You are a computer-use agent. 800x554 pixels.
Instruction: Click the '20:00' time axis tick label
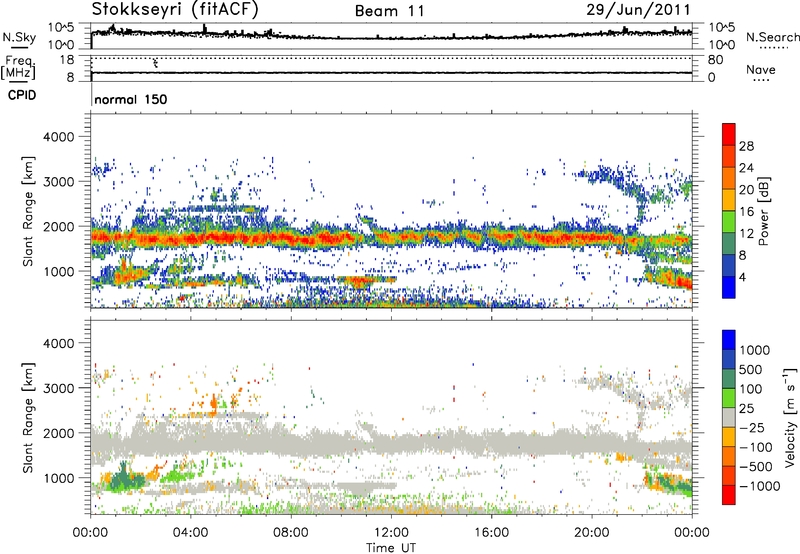[591, 533]
